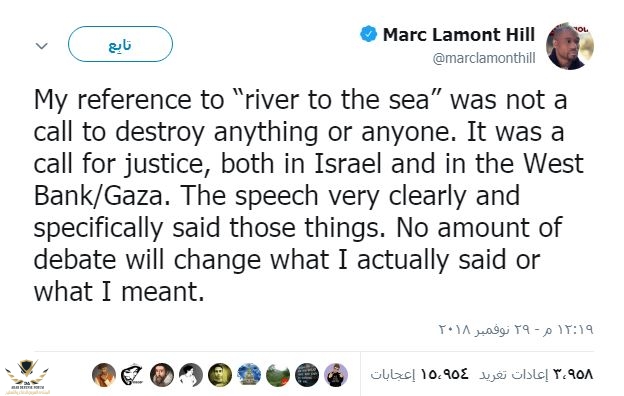
Task: Click the purple-background person liker avatar
Action: click(x=336, y=375)
